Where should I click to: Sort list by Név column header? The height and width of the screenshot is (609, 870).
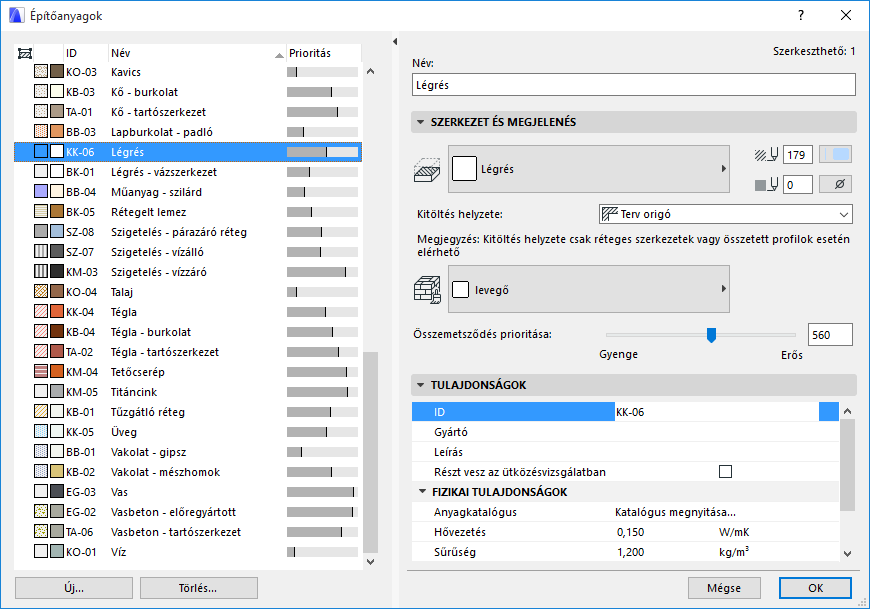click(197, 53)
